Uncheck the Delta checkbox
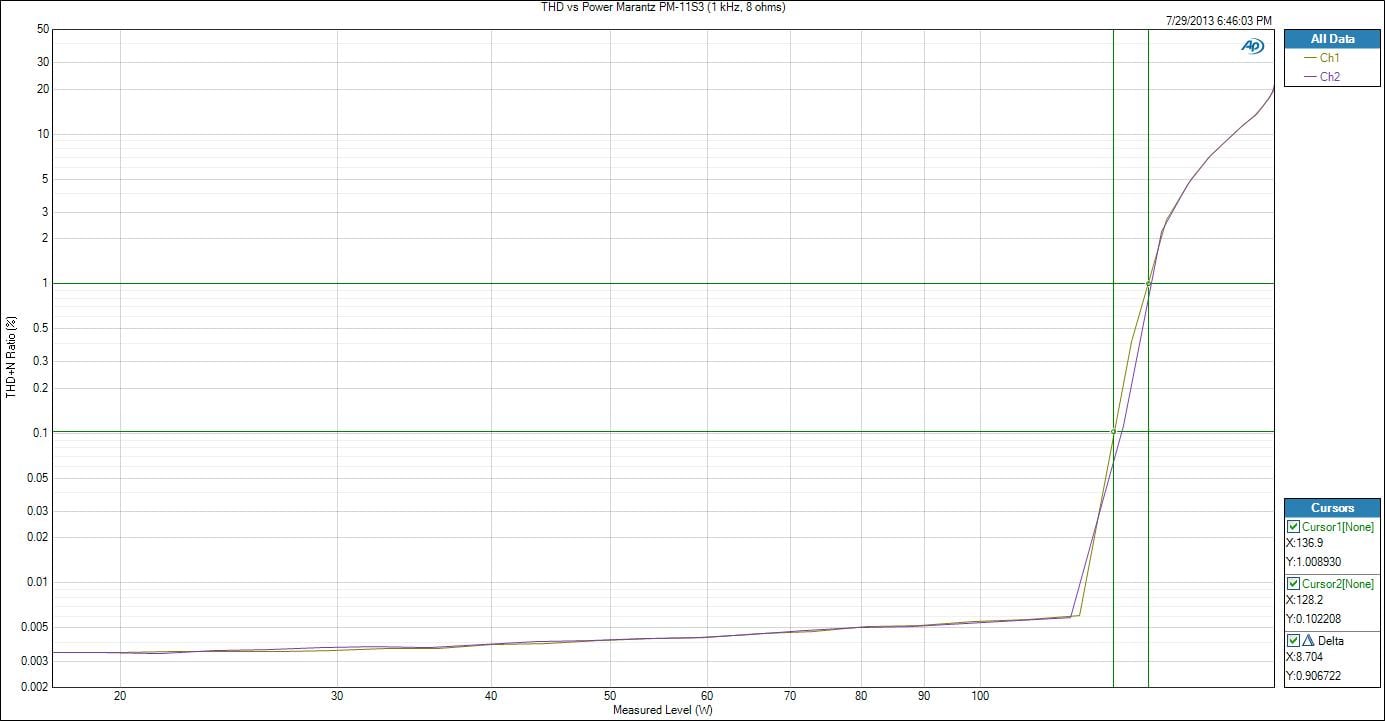The height and width of the screenshot is (721, 1385). (x=1293, y=641)
